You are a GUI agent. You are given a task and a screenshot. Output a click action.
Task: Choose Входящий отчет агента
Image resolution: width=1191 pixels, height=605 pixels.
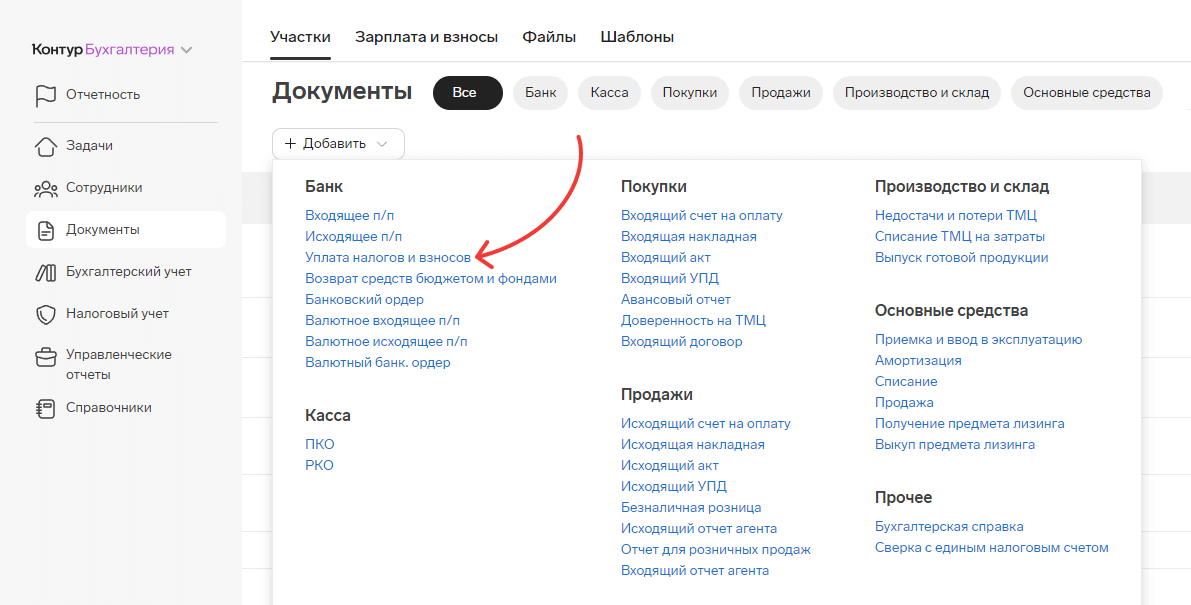coord(695,571)
